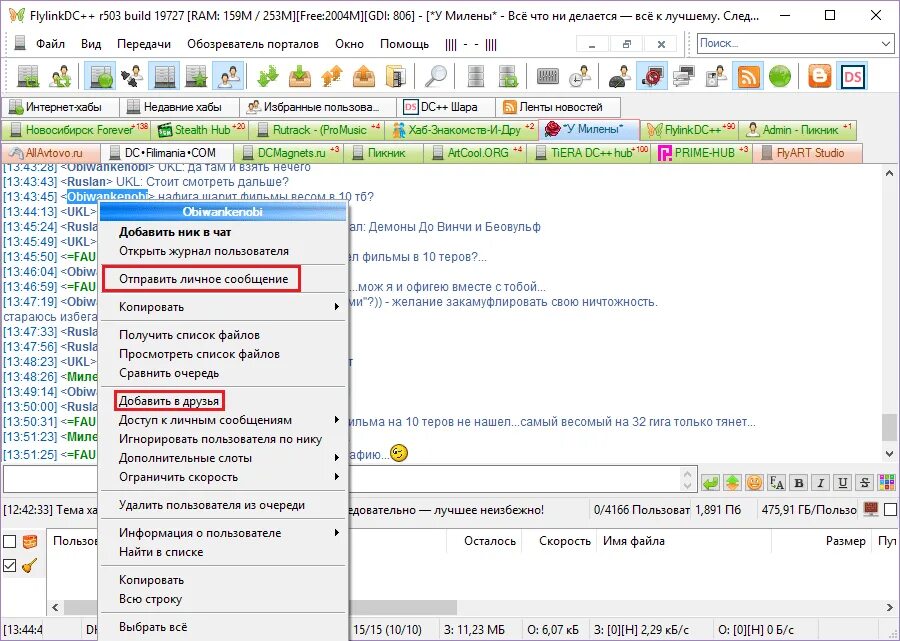Click the green send message arrow button
Viewport: 900px width, 641px height.
(711, 483)
